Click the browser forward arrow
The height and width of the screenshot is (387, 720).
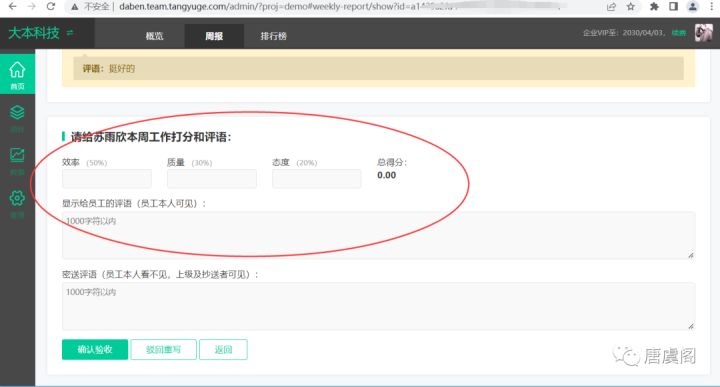point(32,6)
